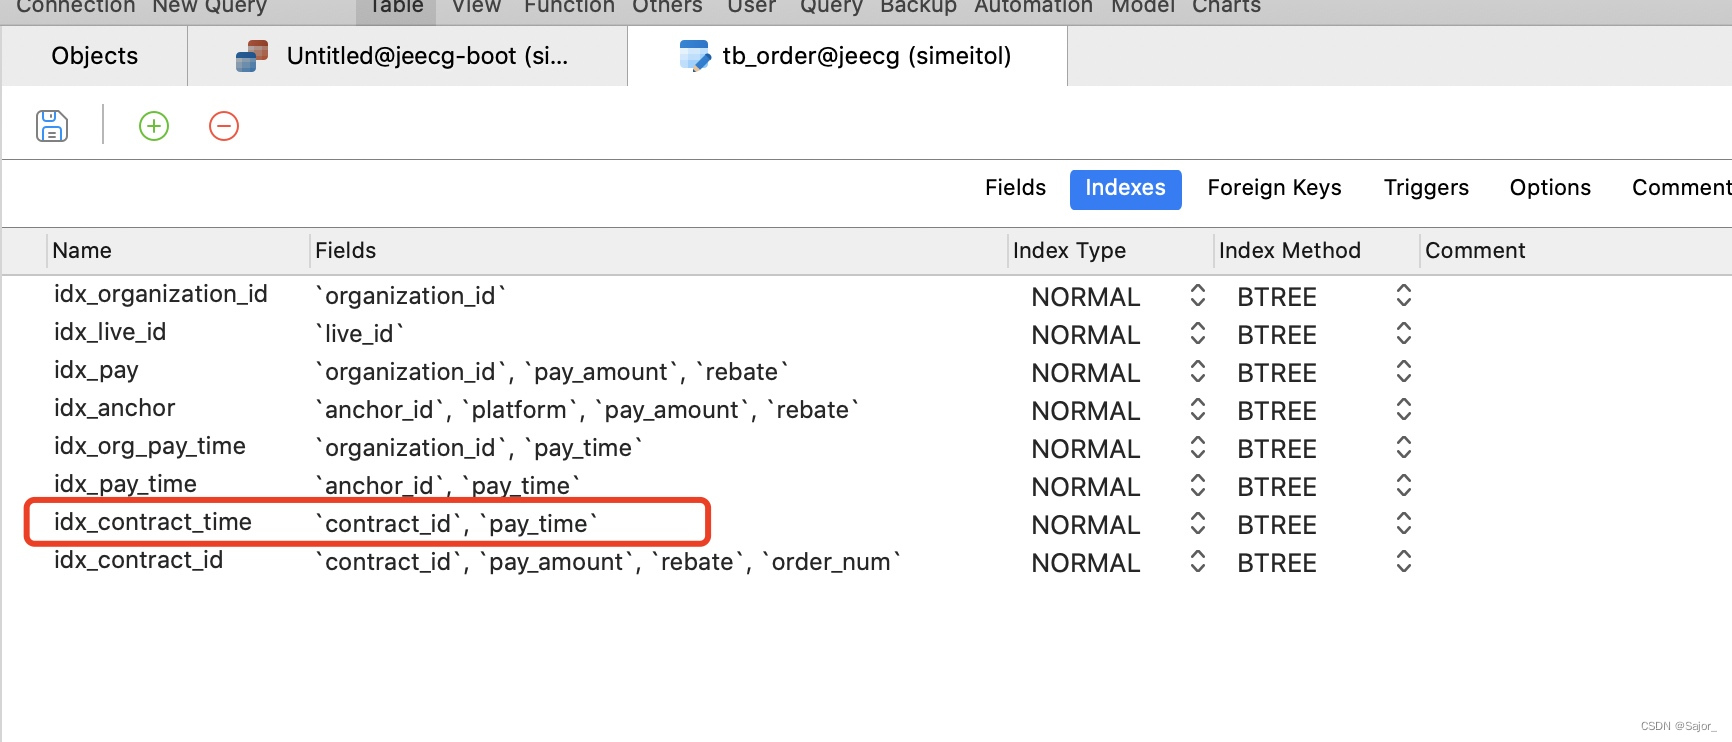Click the Comment column header
This screenshot has width=1732, height=742.
(x=1576, y=251)
